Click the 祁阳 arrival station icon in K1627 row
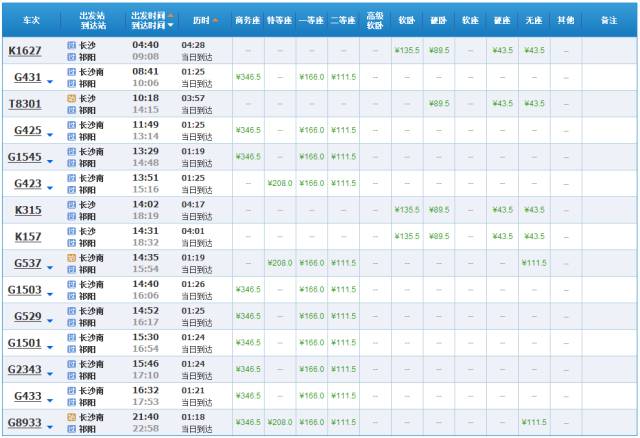This screenshot has width=640, height=438. coord(71,57)
